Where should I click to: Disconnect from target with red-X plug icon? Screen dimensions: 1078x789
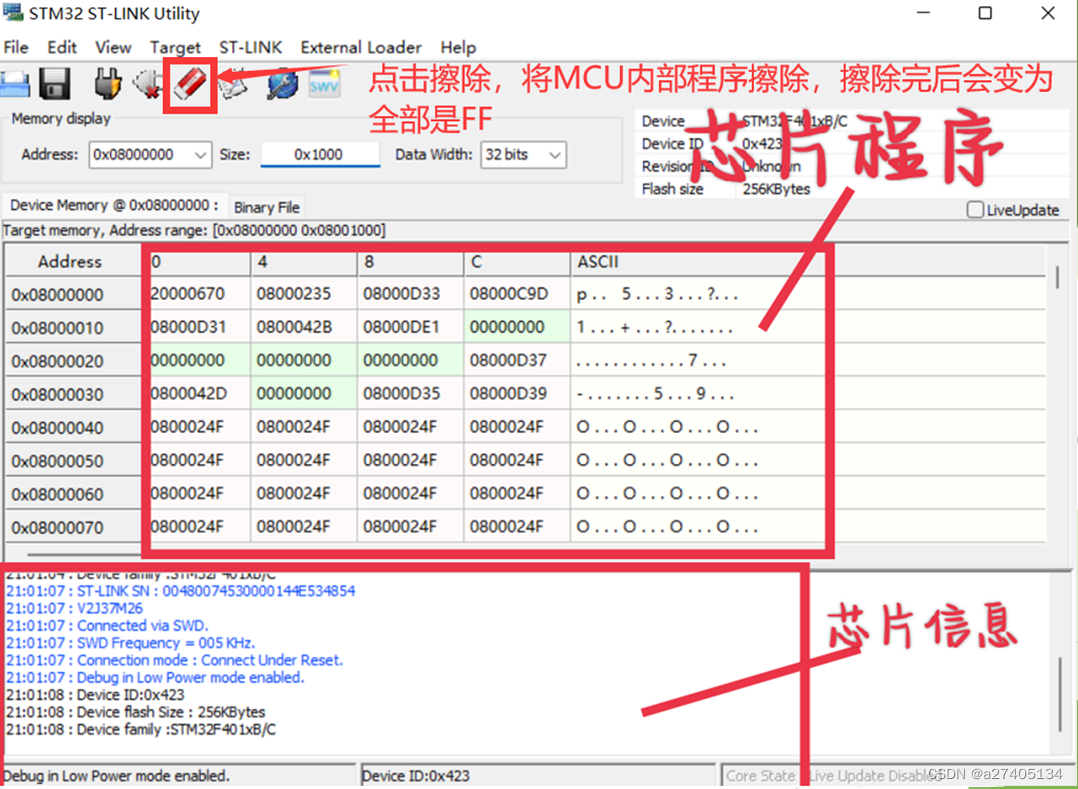click(146, 84)
